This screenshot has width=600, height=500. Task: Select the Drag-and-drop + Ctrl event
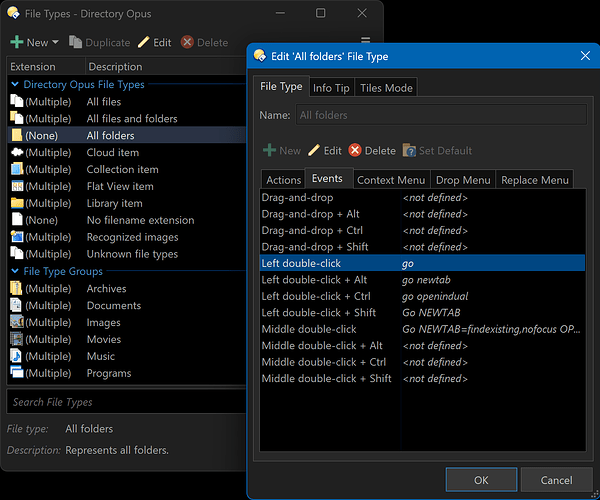[422, 230]
